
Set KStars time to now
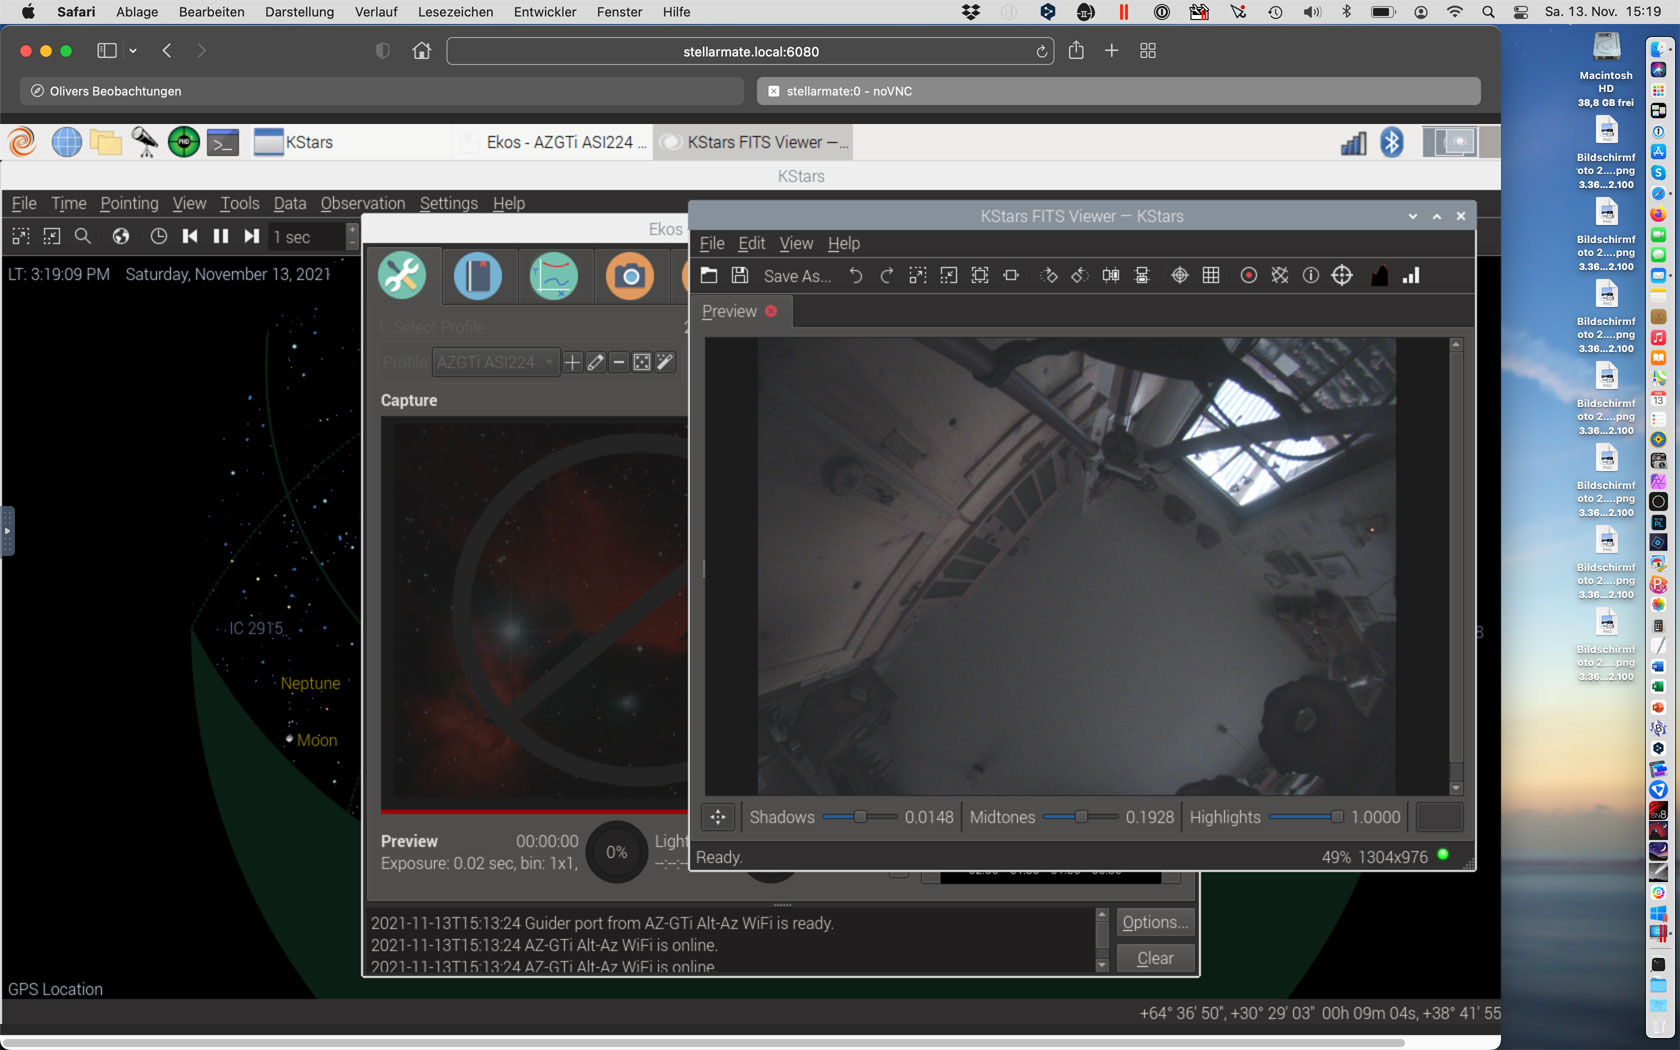click(x=159, y=236)
